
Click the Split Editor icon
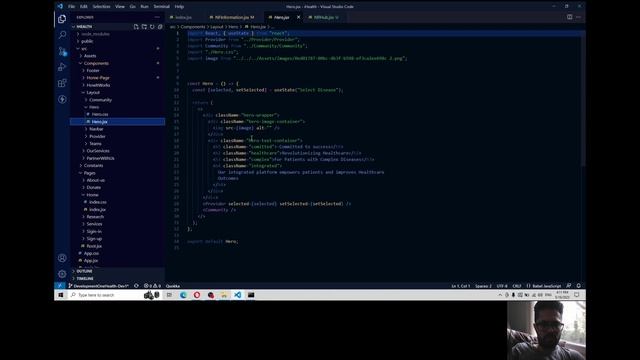[569, 17]
